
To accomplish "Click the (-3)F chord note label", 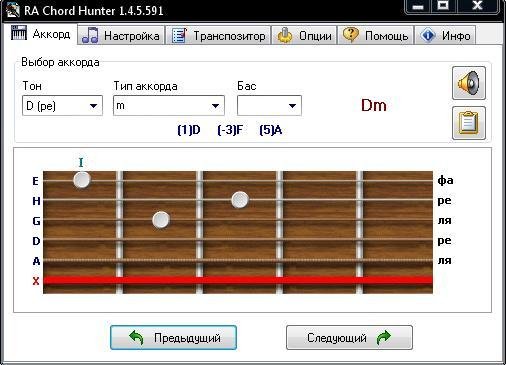I will click(230, 130).
